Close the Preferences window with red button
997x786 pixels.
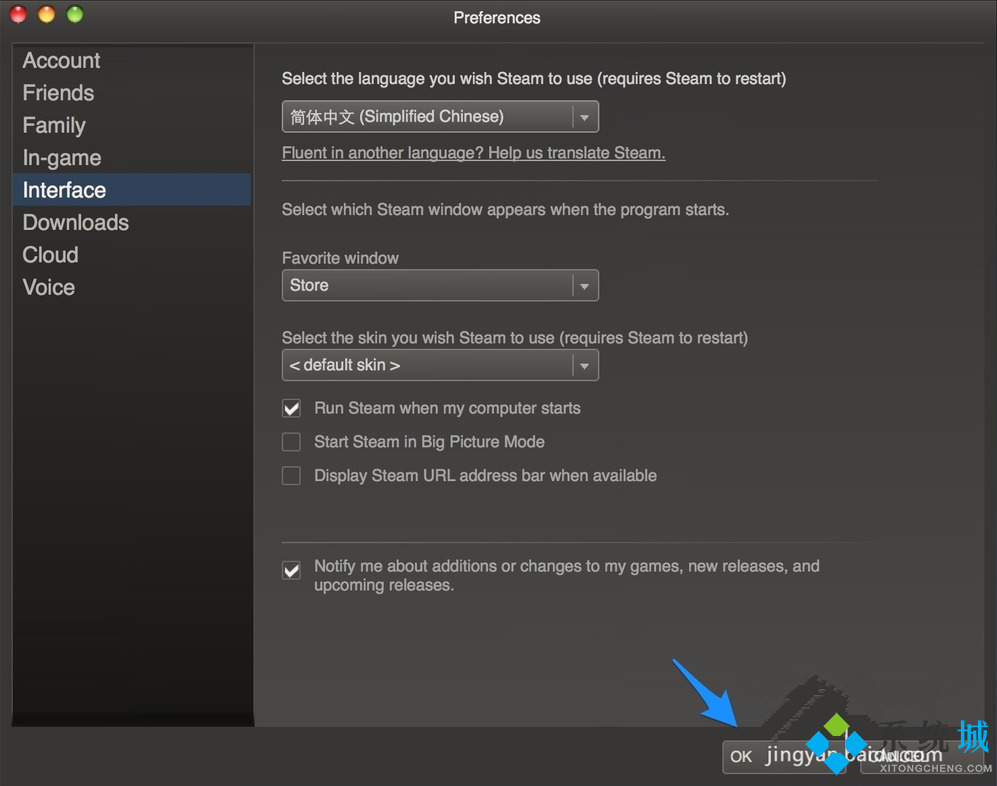coord(18,14)
